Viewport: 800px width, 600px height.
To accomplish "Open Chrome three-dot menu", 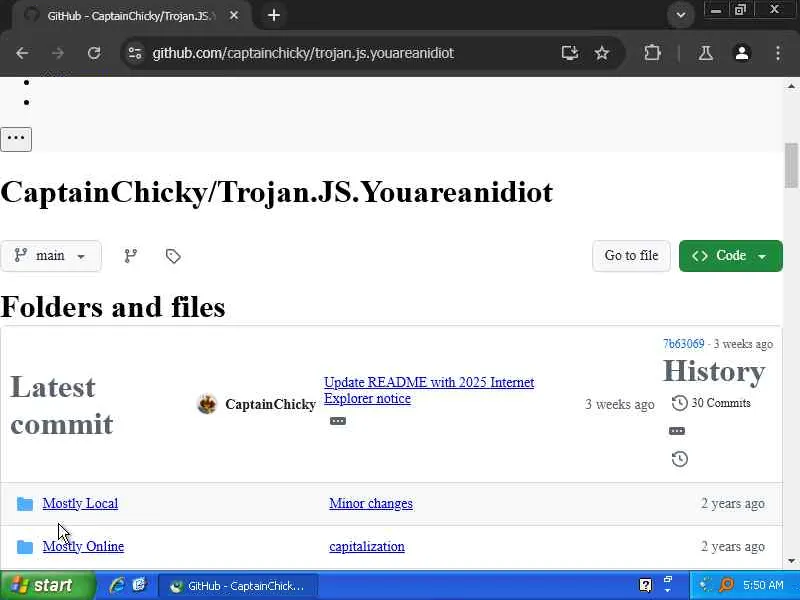I will click(778, 53).
